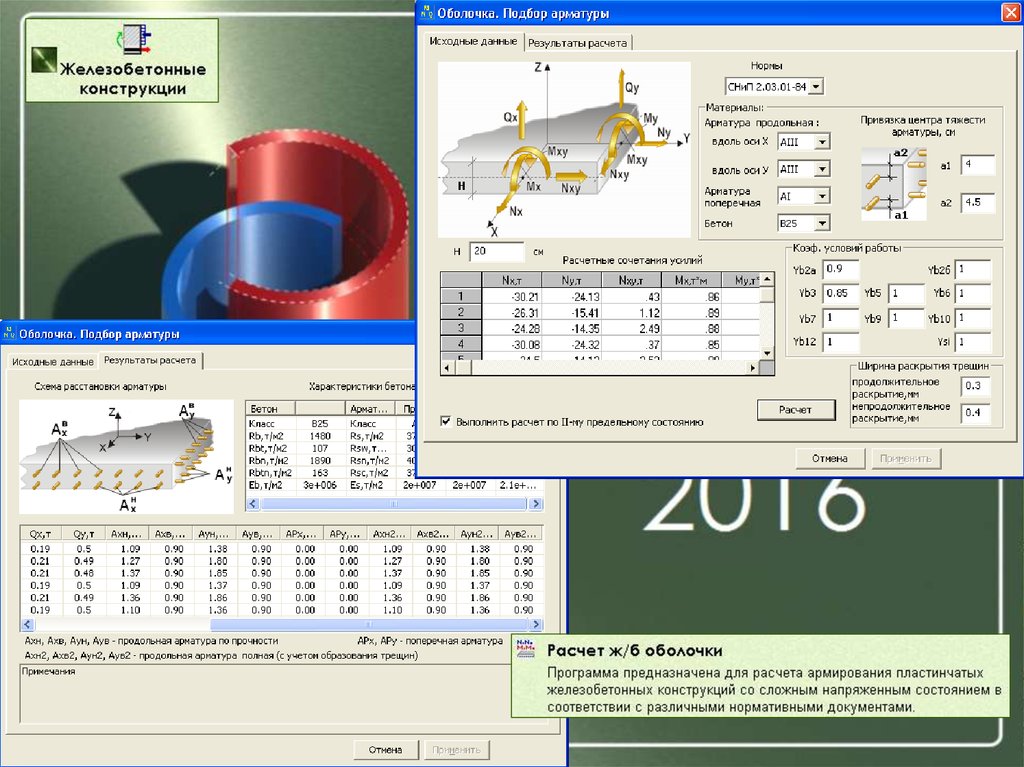Click the H thickness input field
The height and width of the screenshot is (767, 1024).
pos(496,251)
